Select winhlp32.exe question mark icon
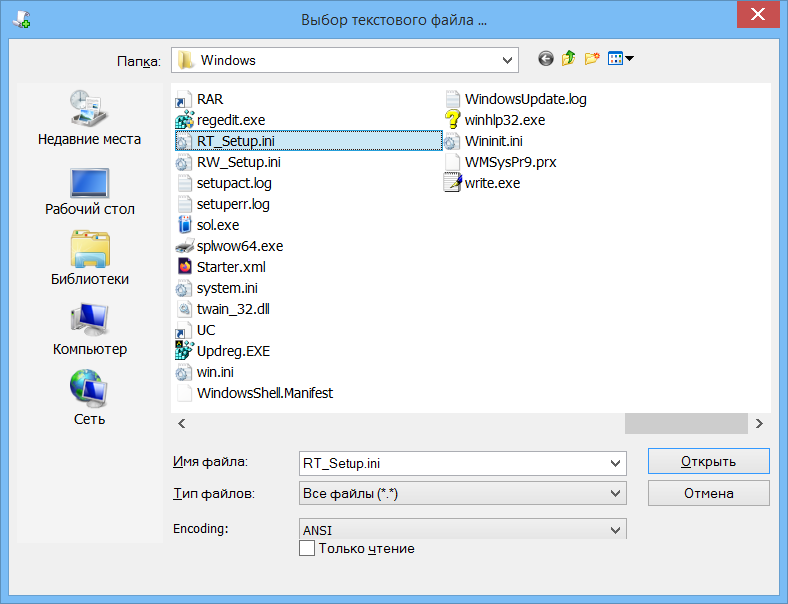 pyautogui.click(x=452, y=120)
